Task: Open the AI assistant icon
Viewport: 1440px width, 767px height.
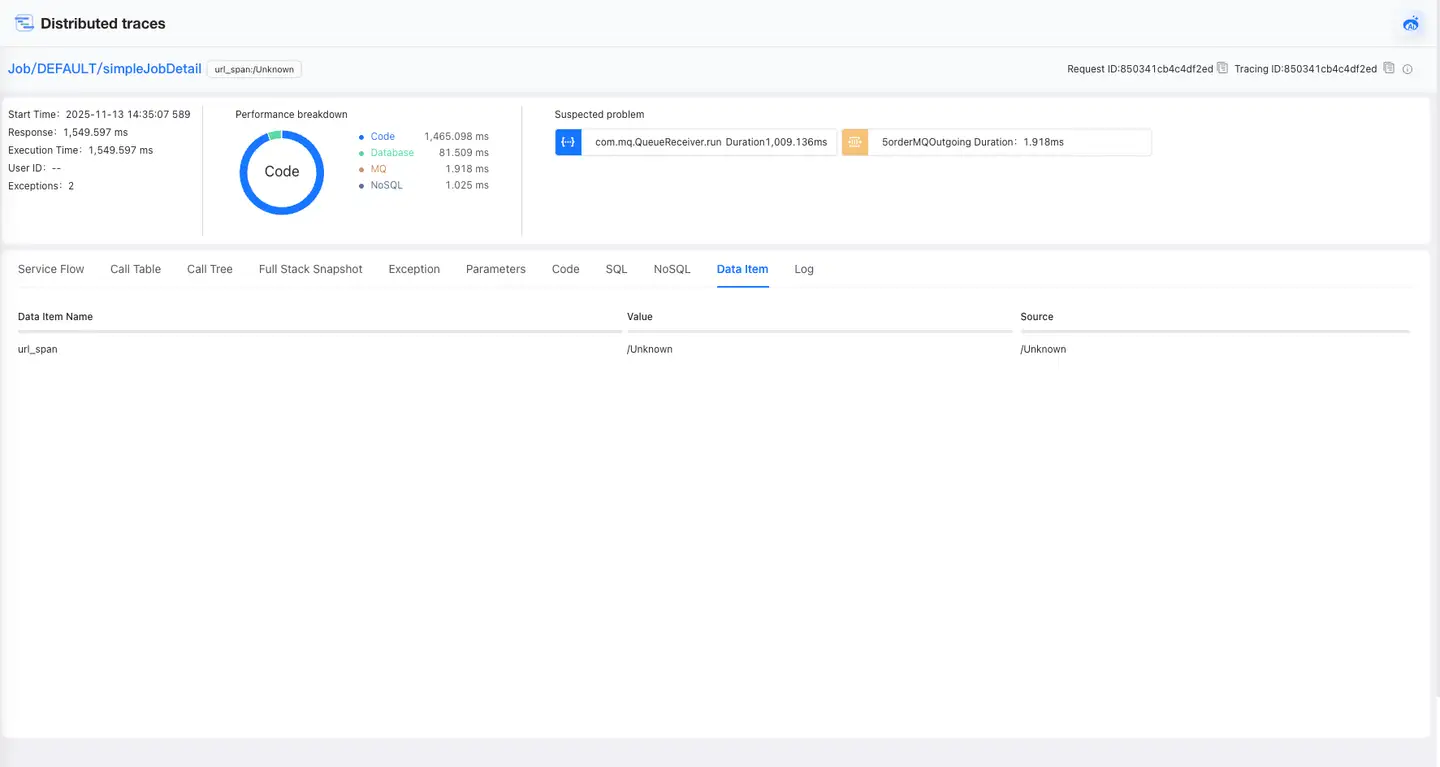Action: [1411, 23]
